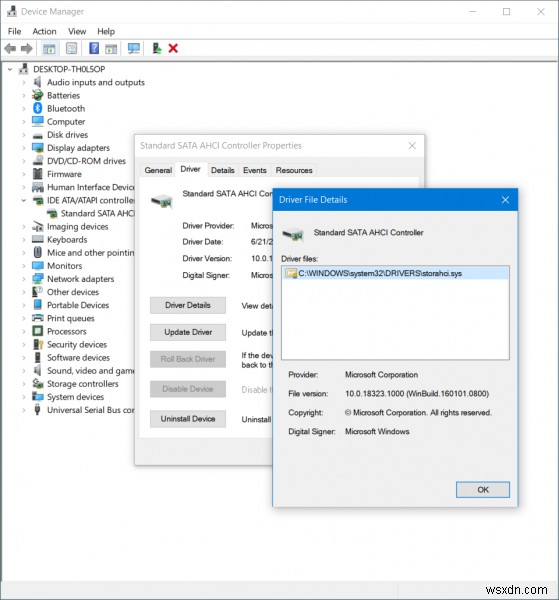Collapse IDE ATA/ATAPI controllers node

[x=23, y=200]
